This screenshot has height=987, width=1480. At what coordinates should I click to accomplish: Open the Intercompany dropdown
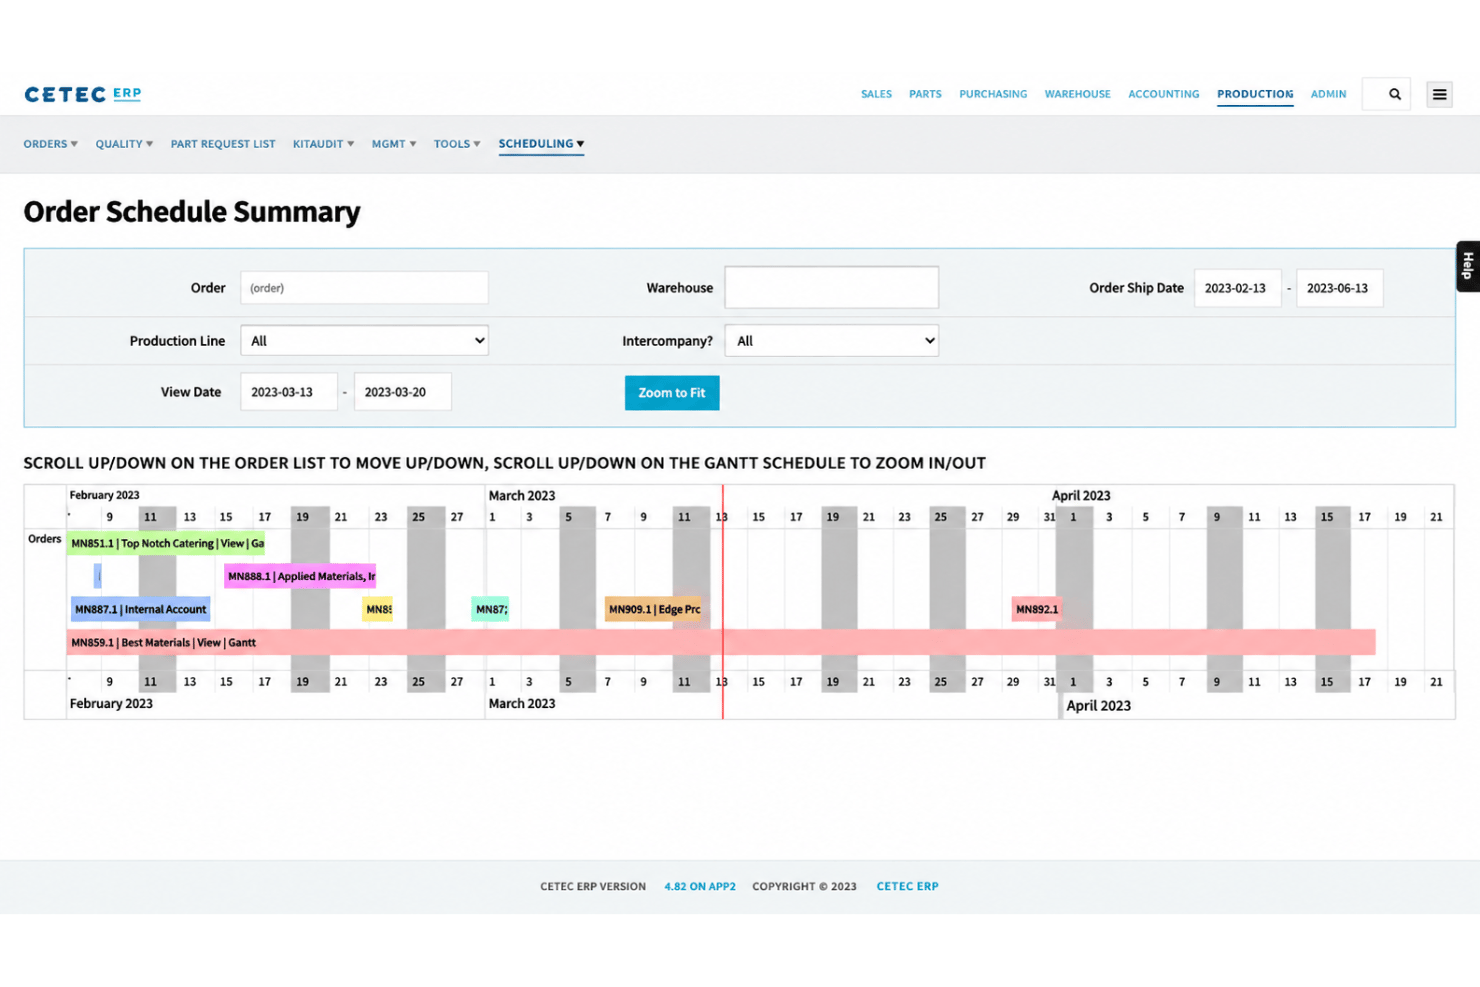coord(832,341)
